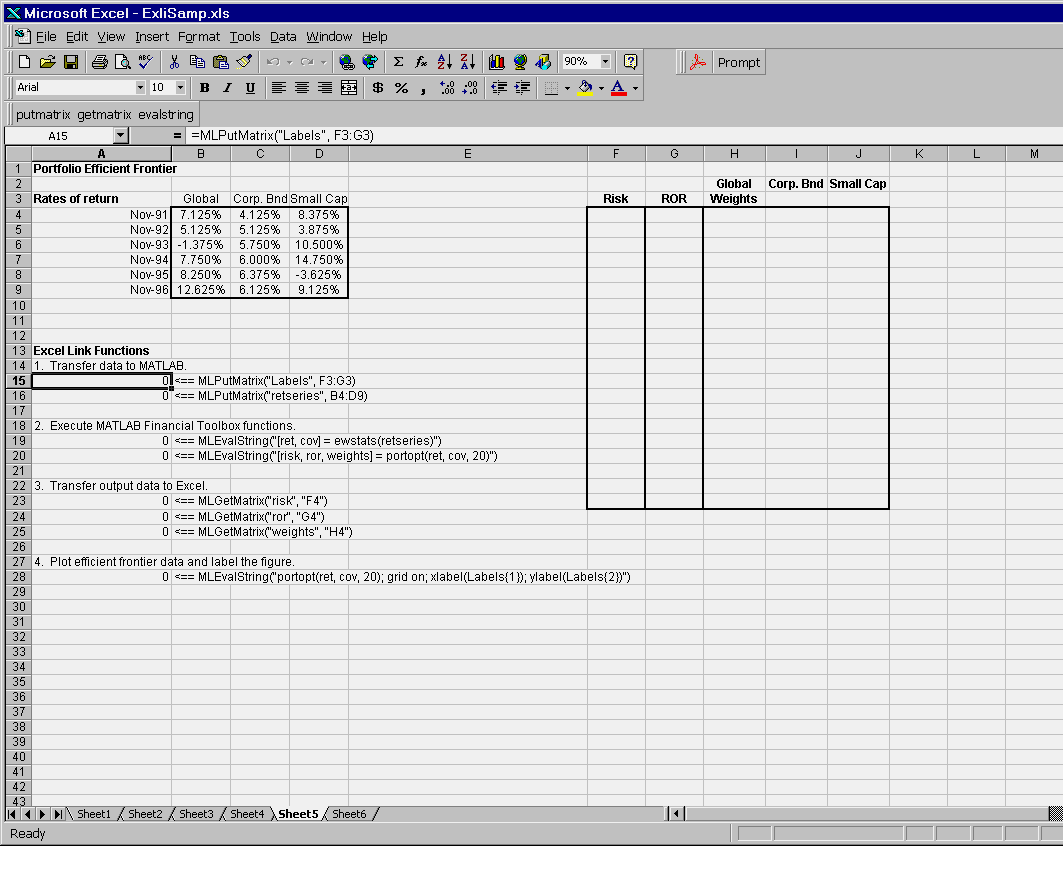The width and height of the screenshot is (1064, 872).
Task: Click the formula bar MLPutMatrix text
Action: click(282, 136)
